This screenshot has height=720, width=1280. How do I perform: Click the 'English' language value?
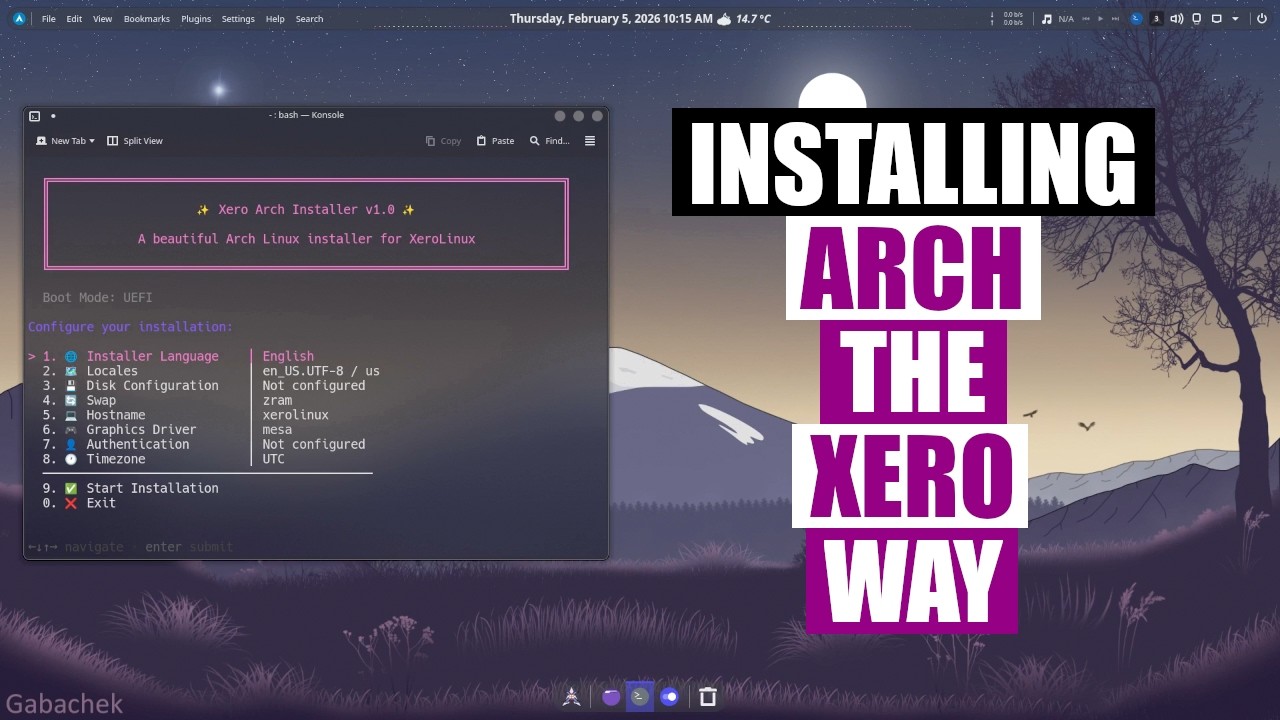point(288,356)
